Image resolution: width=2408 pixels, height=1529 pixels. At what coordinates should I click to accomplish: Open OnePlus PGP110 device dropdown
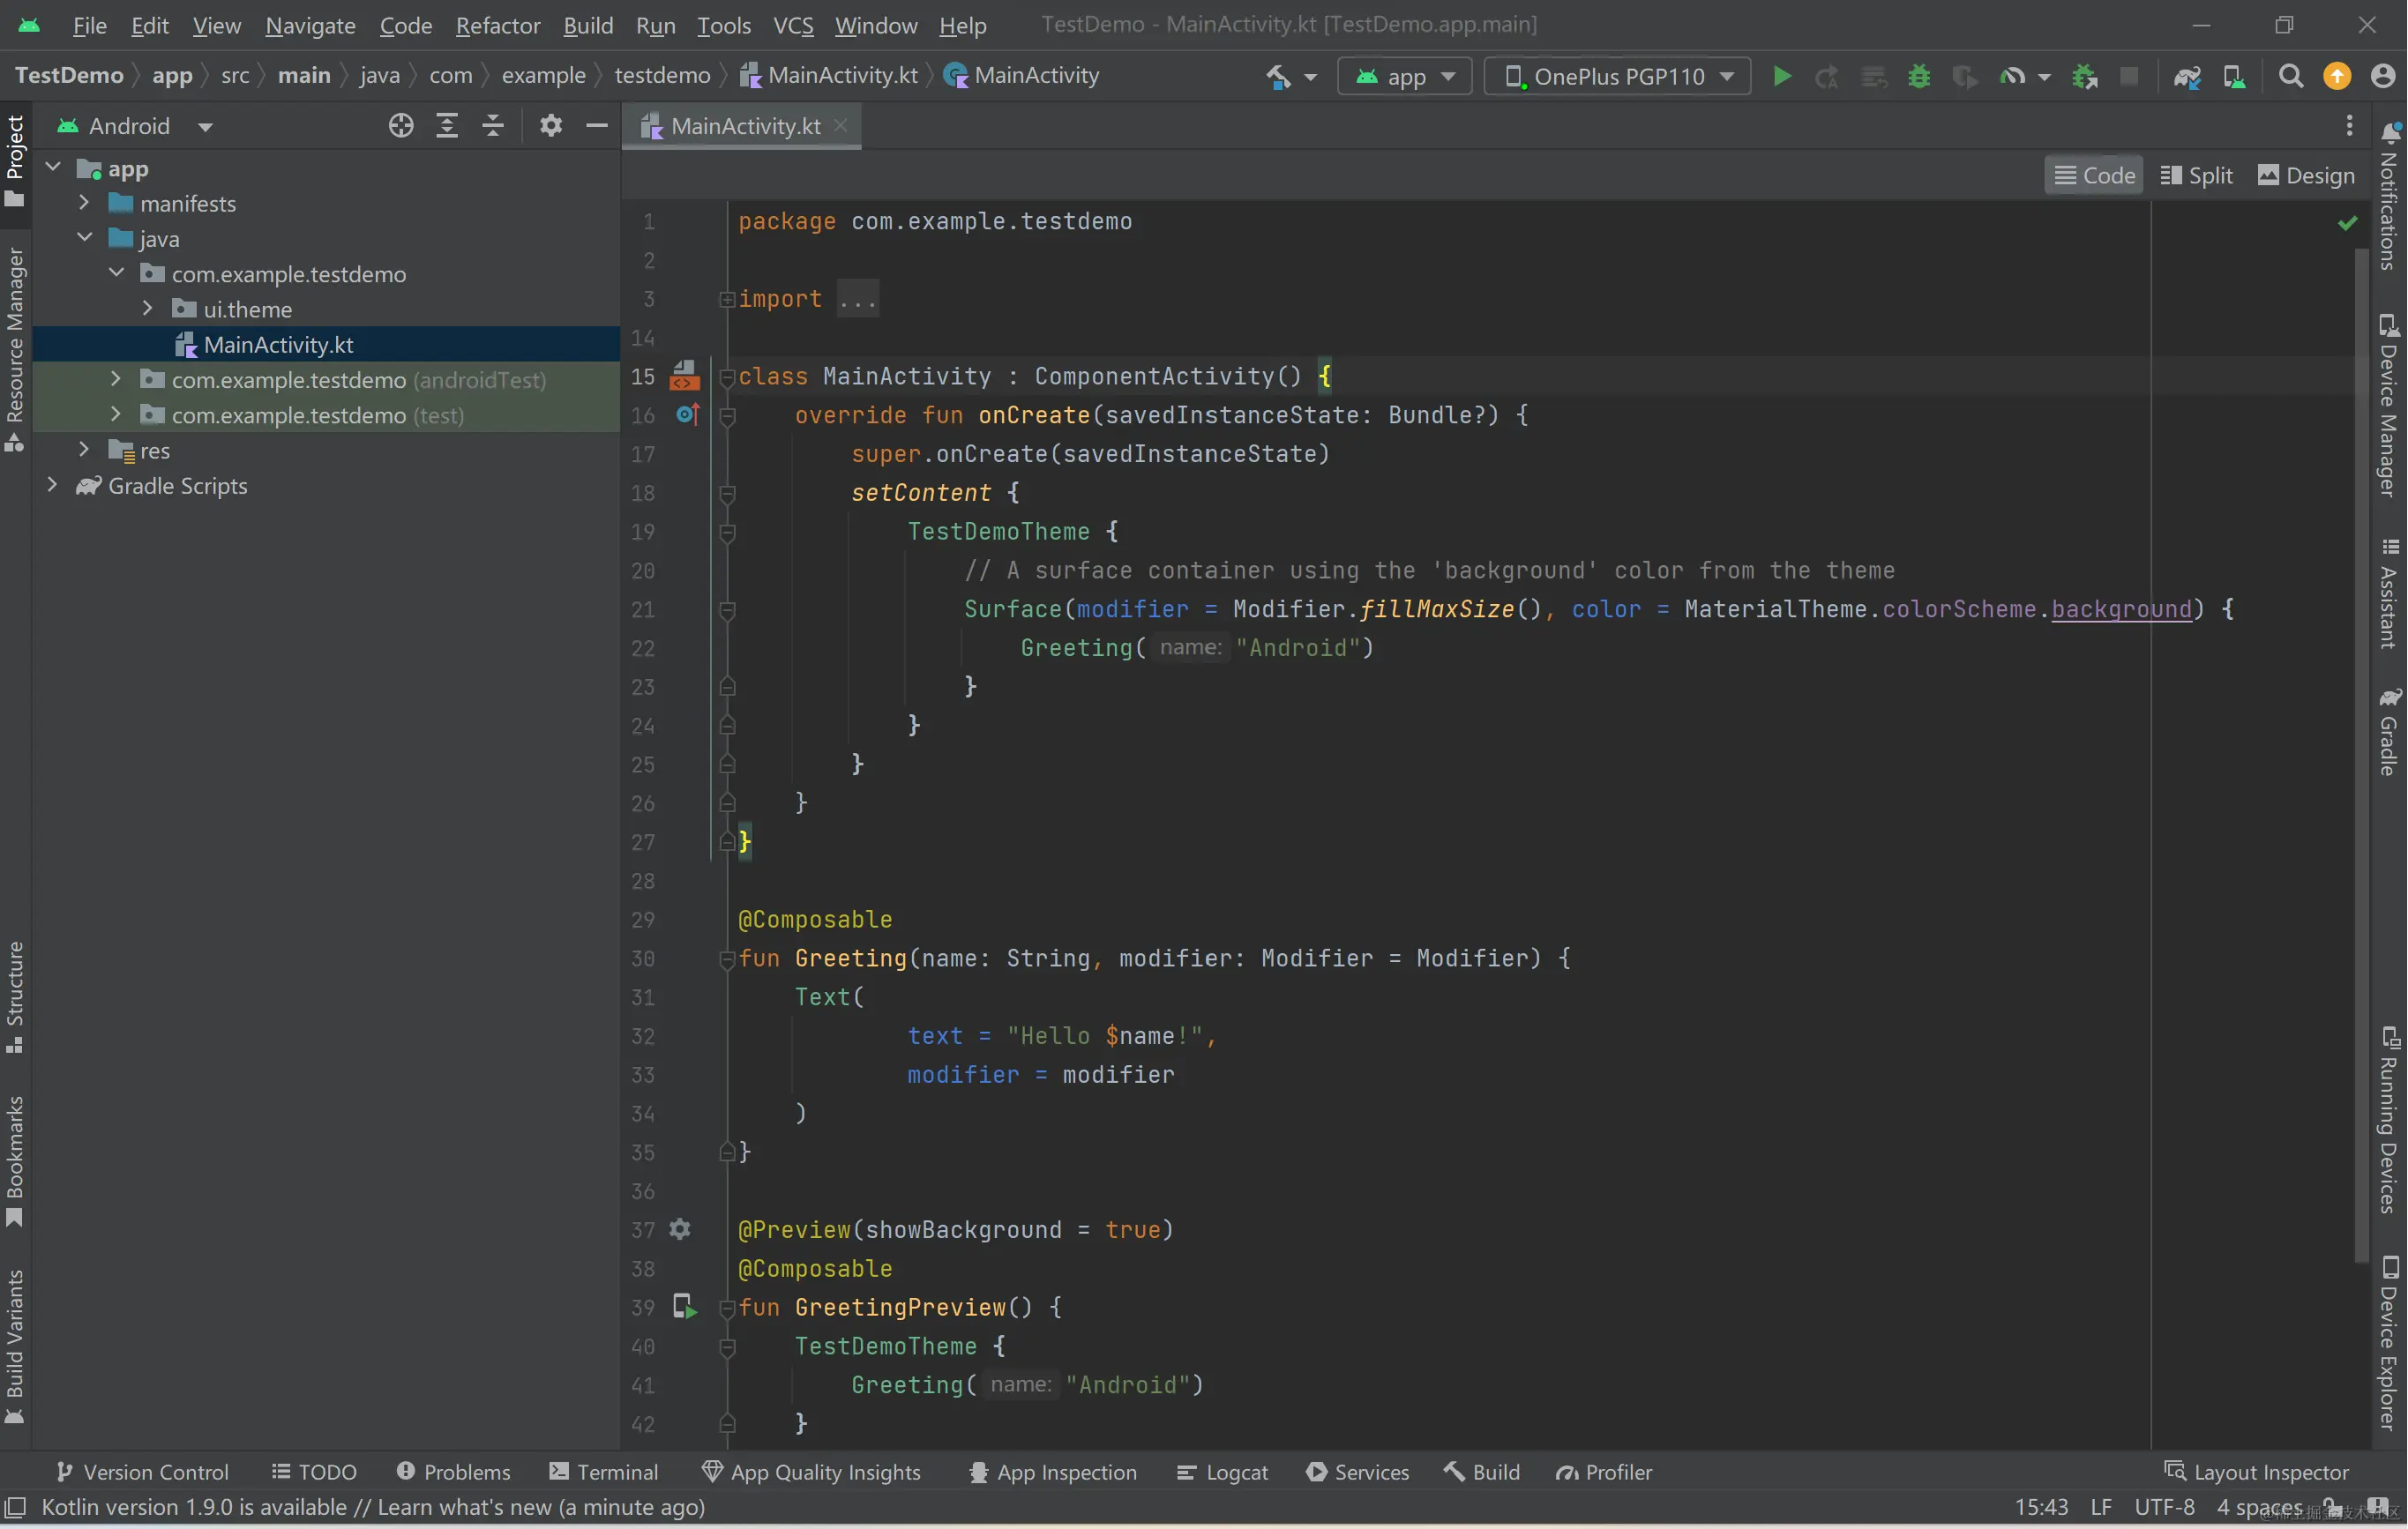click(x=1618, y=76)
